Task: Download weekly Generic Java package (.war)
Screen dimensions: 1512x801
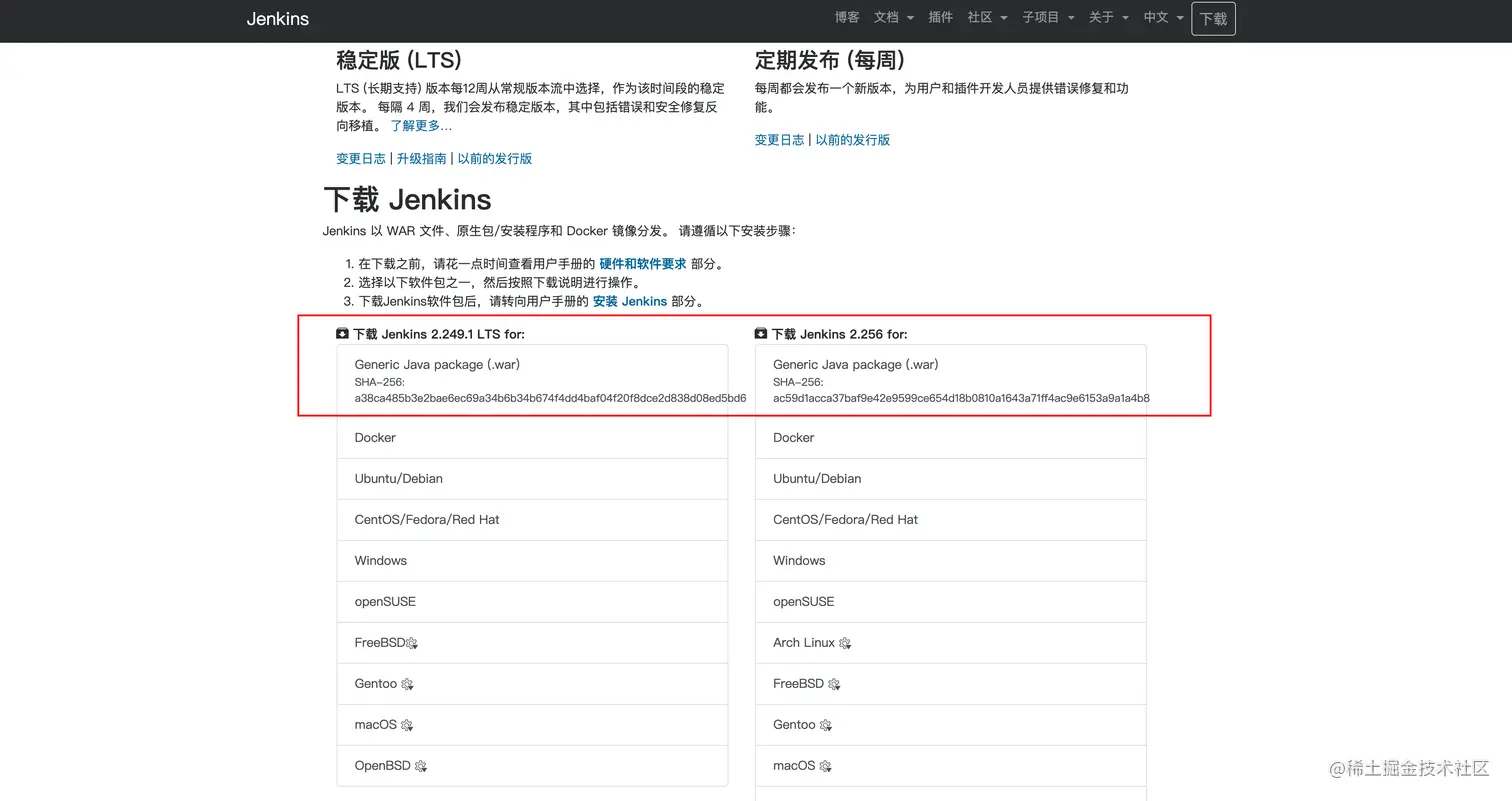Action: pyautogui.click(x=950, y=380)
